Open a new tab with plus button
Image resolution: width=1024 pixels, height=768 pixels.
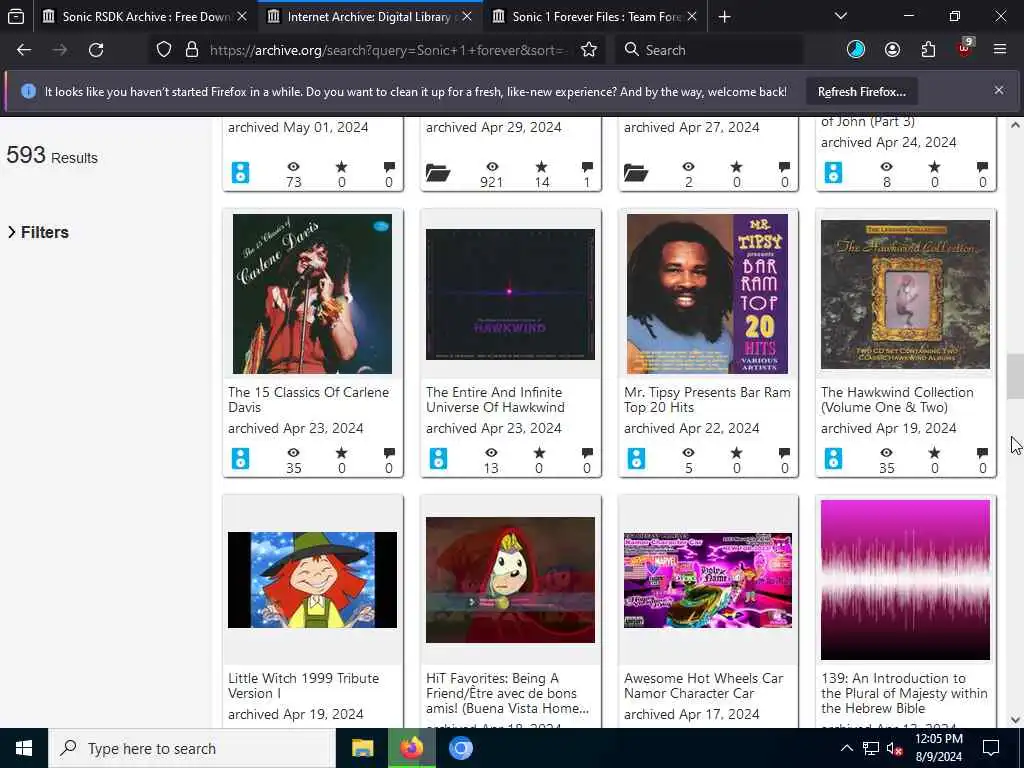tap(724, 17)
